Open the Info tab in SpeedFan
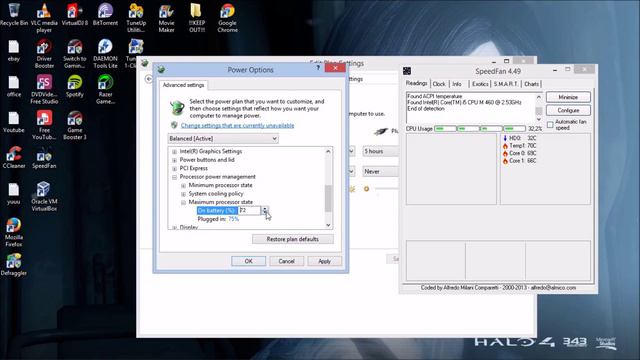This screenshot has height=360, width=640. (457, 84)
